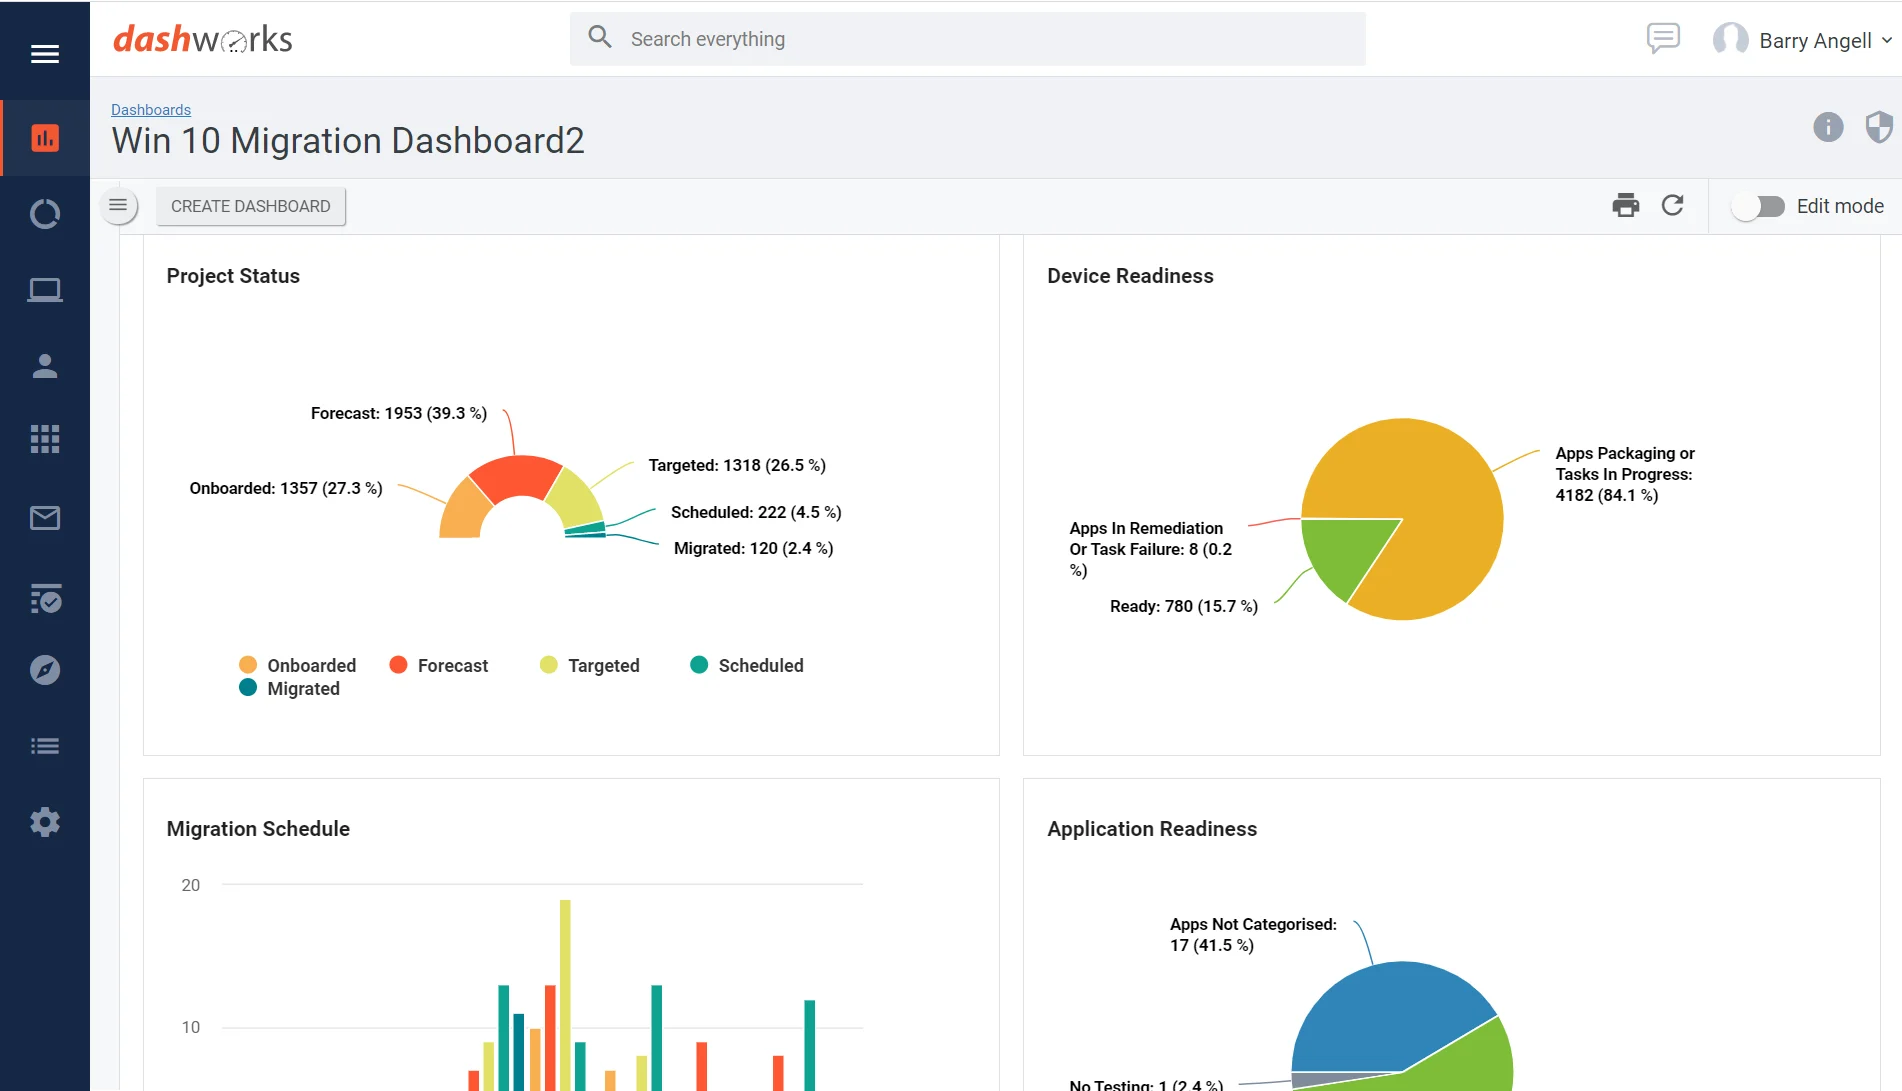This screenshot has height=1091, width=1902.
Task: Open the Dashboards sidebar icon
Action: point(45,138)
